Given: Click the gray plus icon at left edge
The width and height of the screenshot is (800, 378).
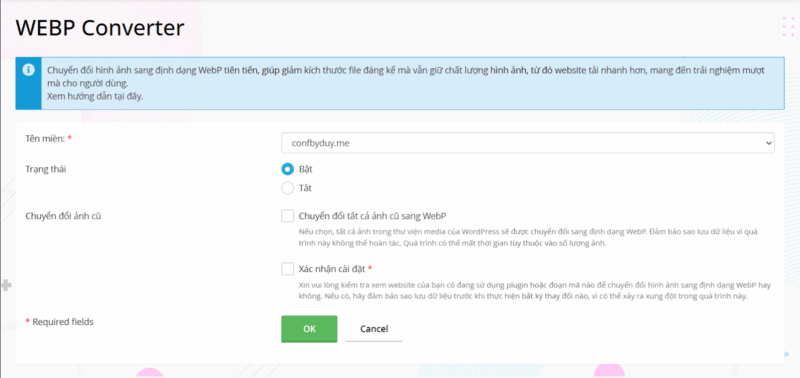Looking at the screenshot, I should pos(6,285).
